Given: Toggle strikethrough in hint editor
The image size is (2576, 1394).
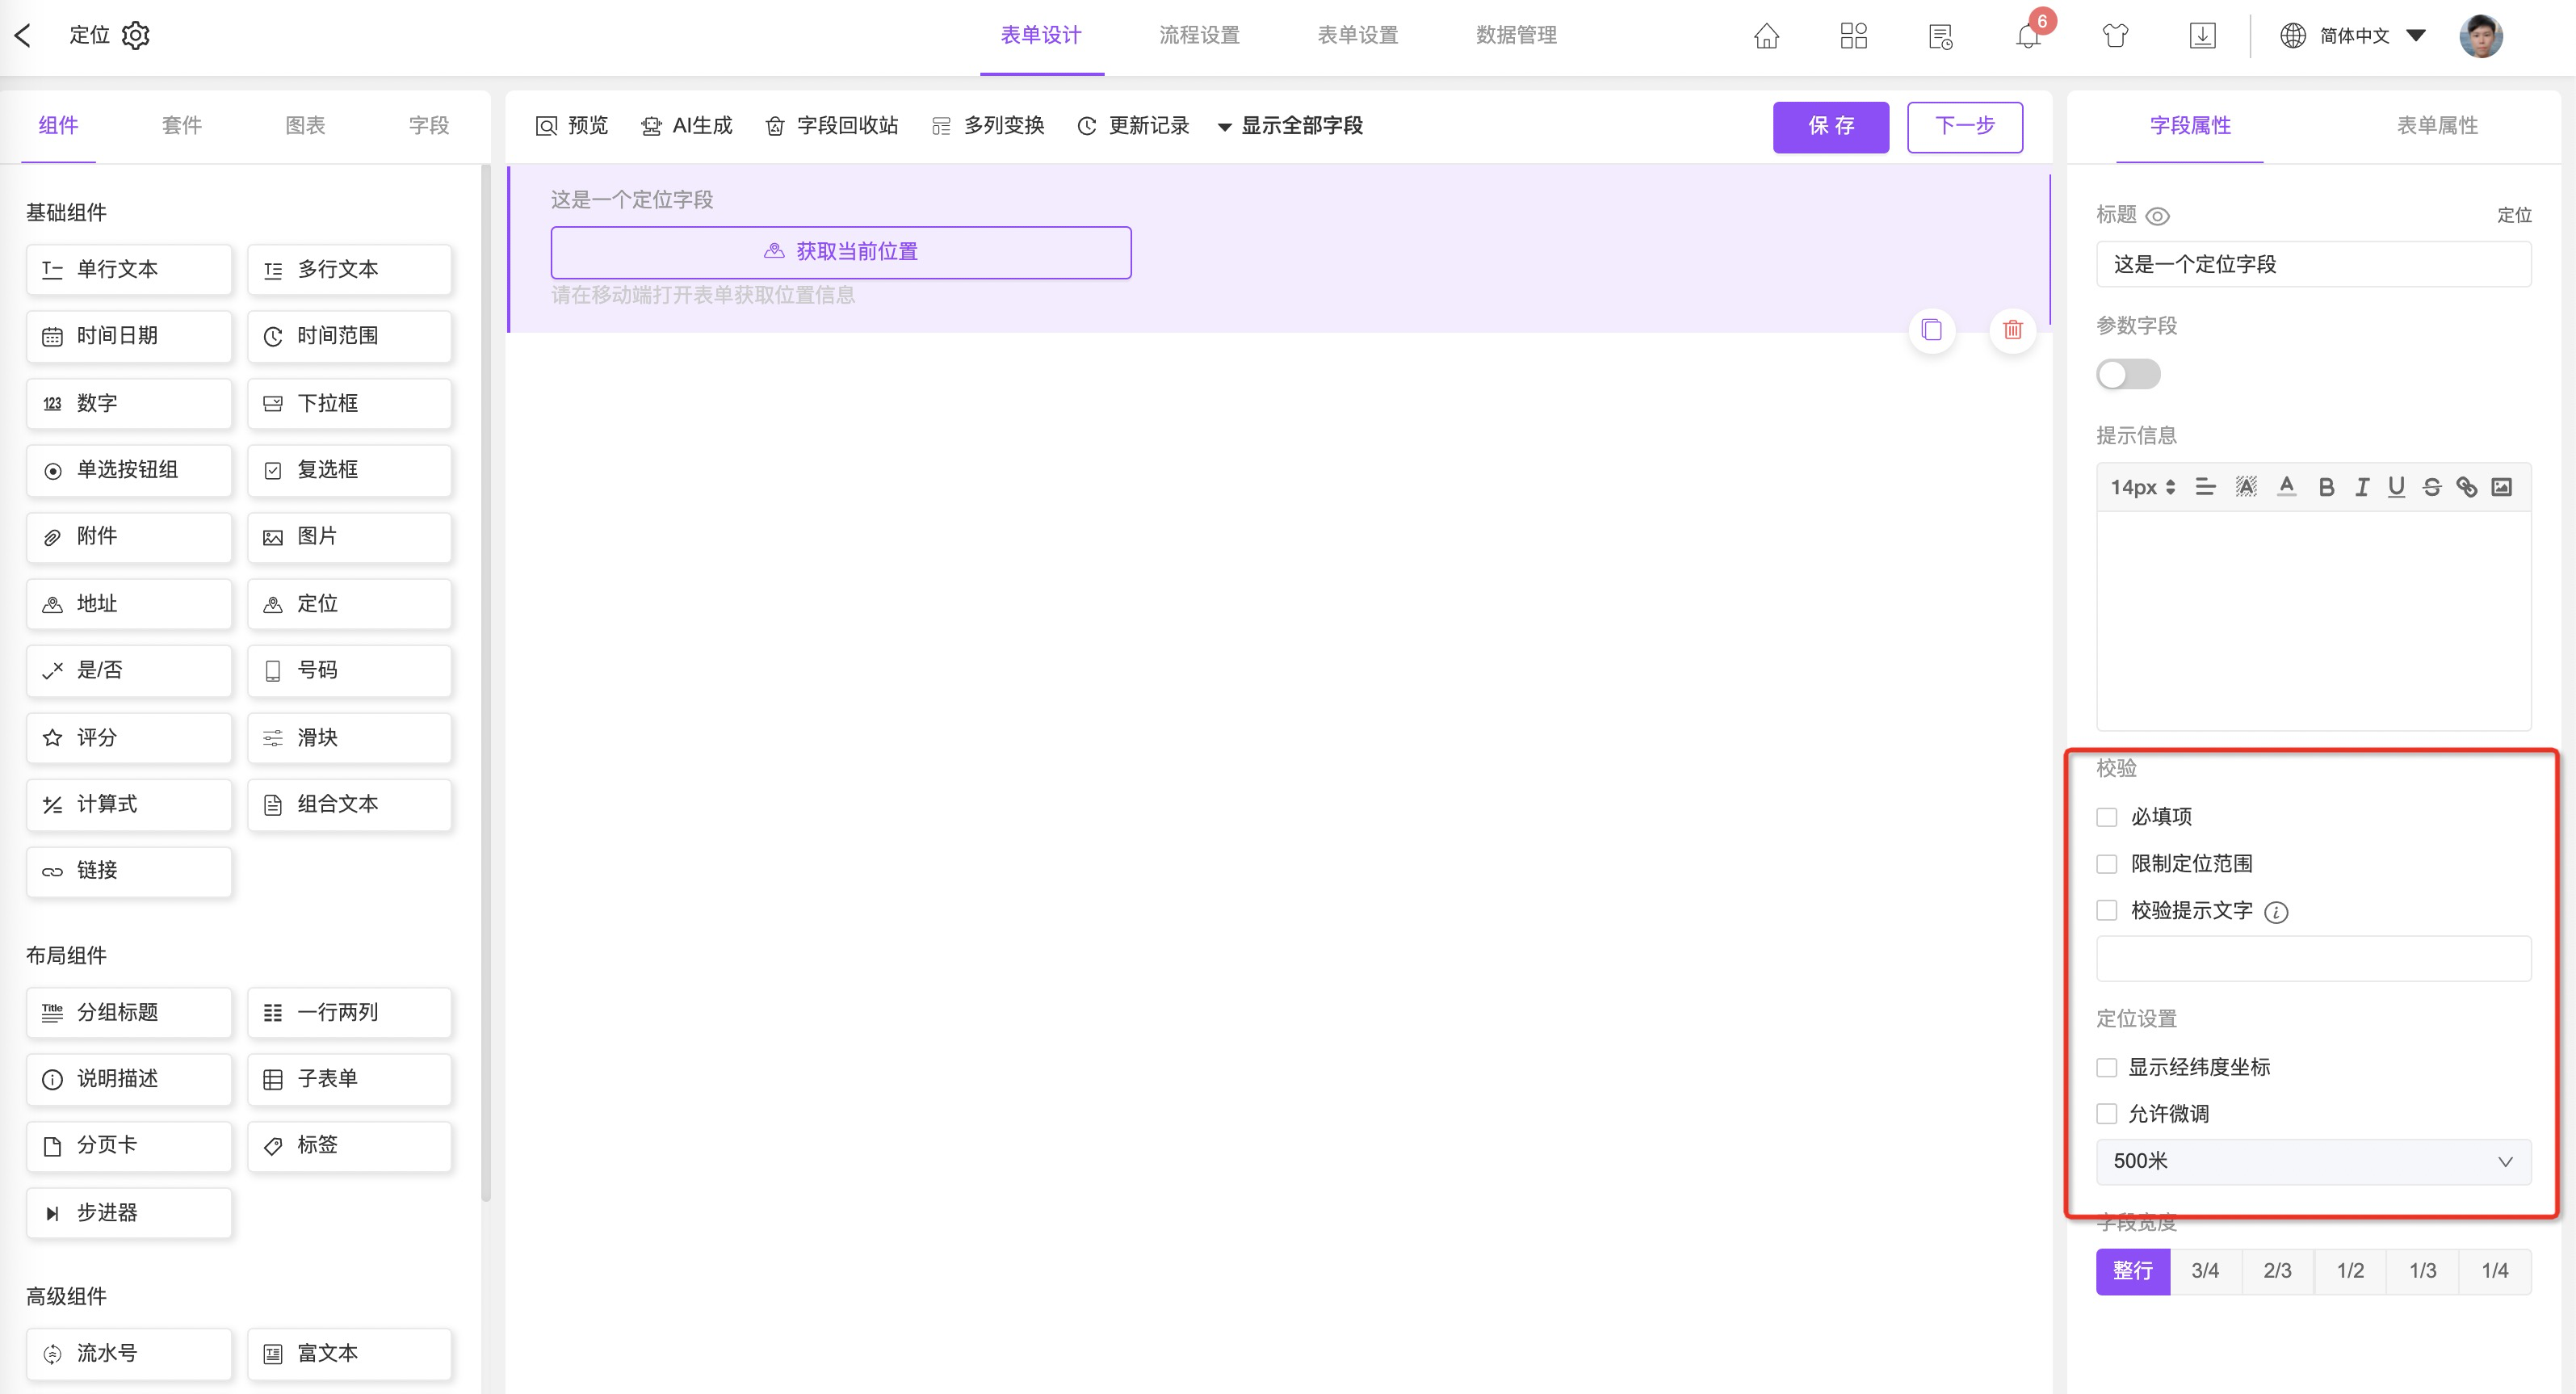Looking at the screenshot, I should pos(2431,487).
